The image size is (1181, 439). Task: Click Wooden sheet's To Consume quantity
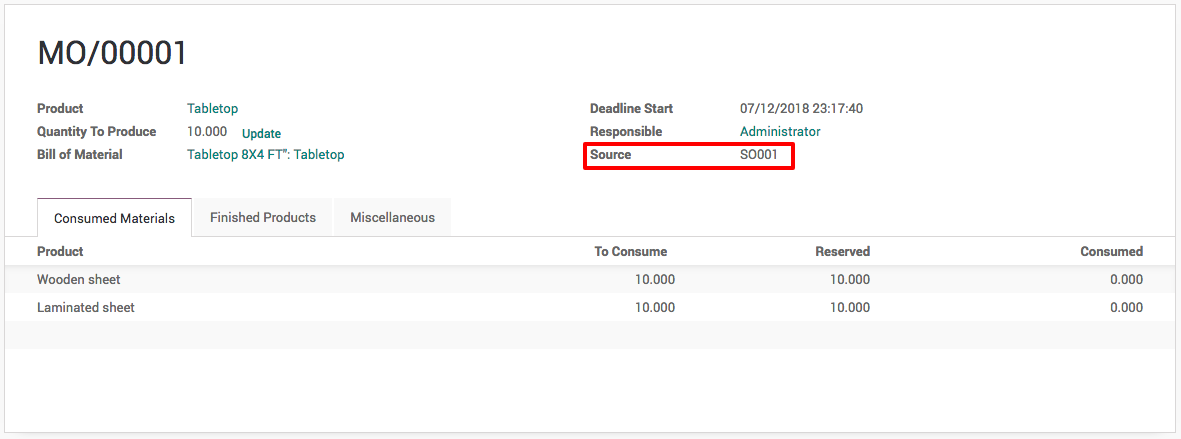click(x=654, y=279)
